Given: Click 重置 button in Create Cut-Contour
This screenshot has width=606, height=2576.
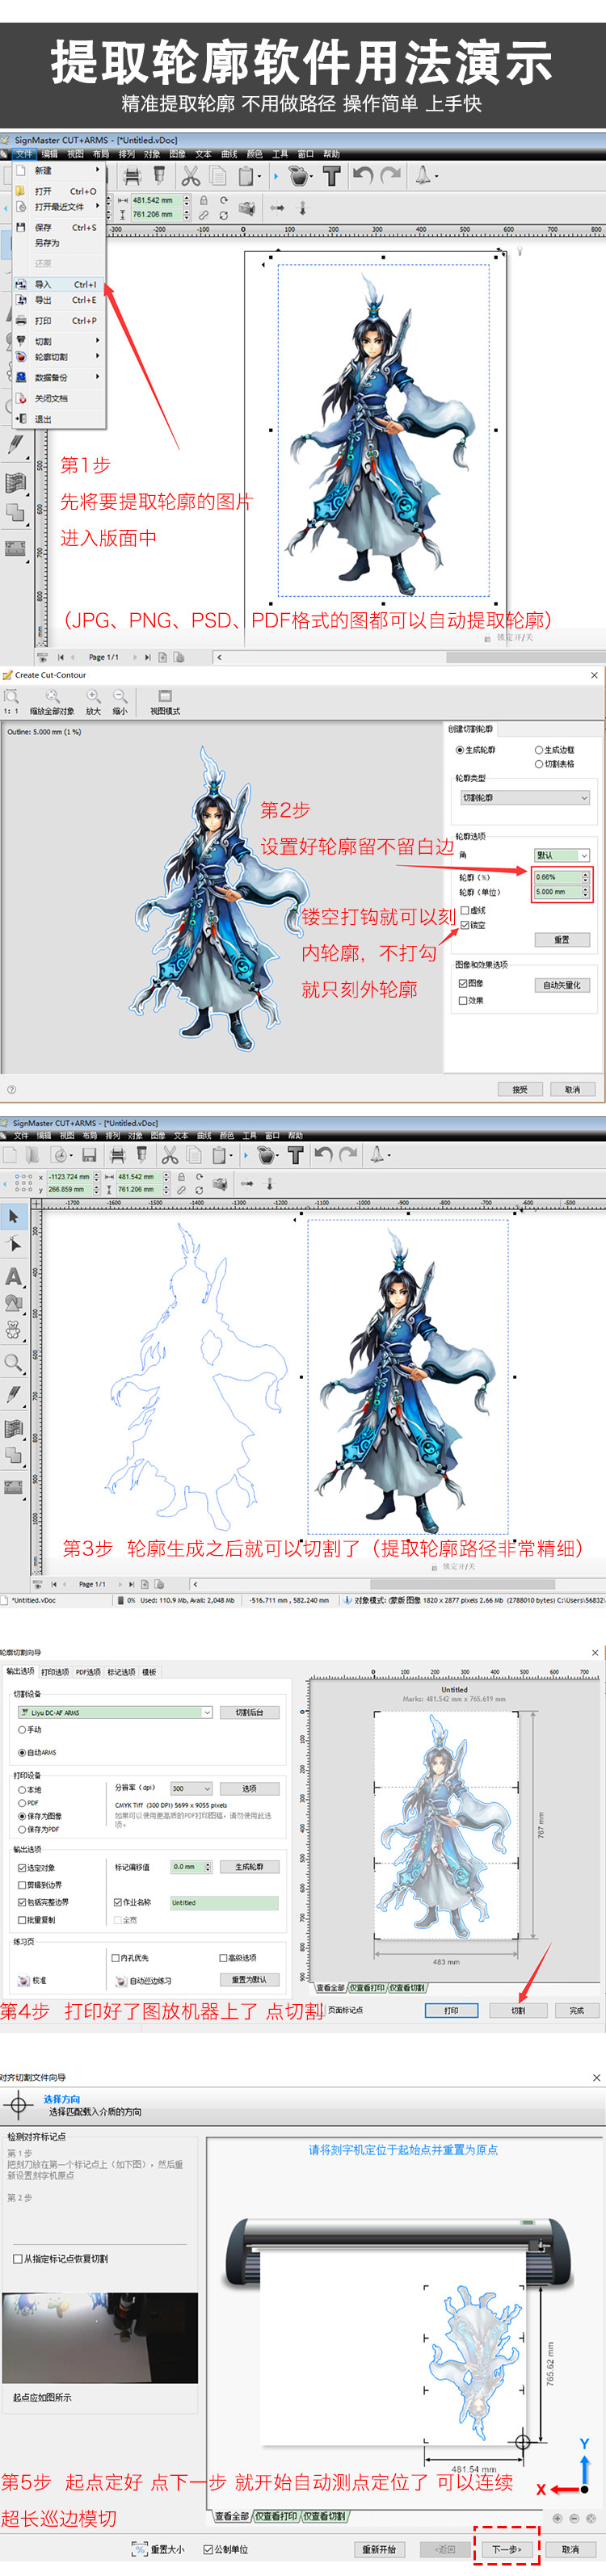Looking at the screenshot, I should (561, 940).
